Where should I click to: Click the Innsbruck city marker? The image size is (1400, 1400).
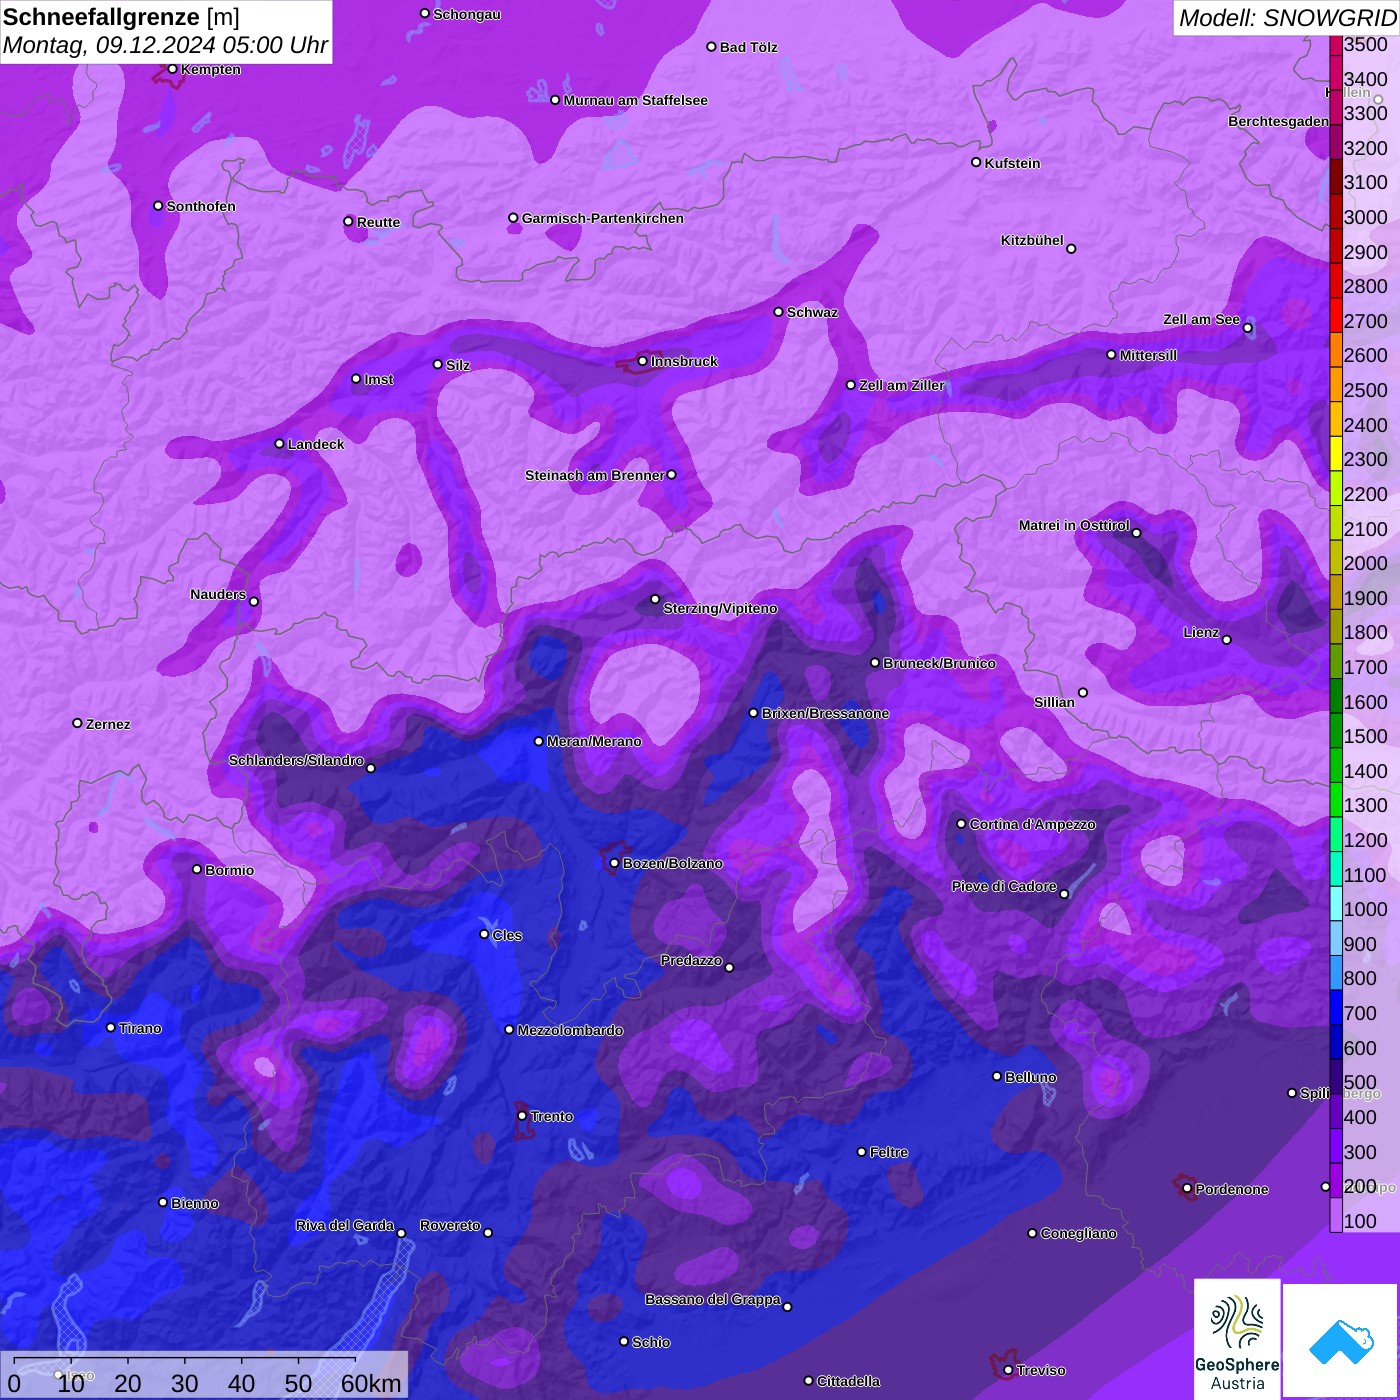tap(642, 361)
